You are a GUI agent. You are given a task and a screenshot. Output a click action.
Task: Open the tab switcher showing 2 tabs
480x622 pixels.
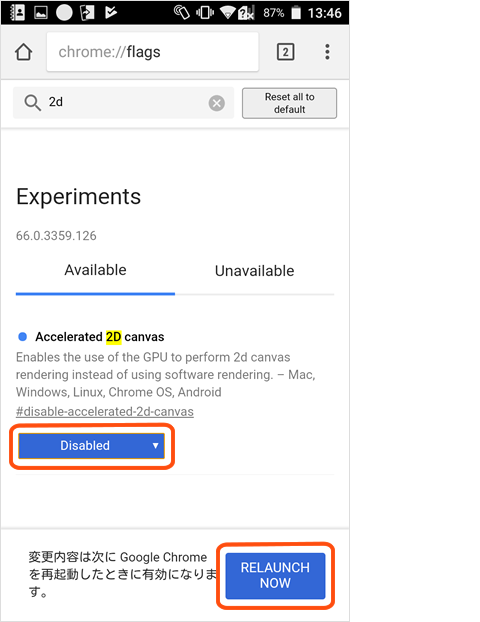pos(285,52)
